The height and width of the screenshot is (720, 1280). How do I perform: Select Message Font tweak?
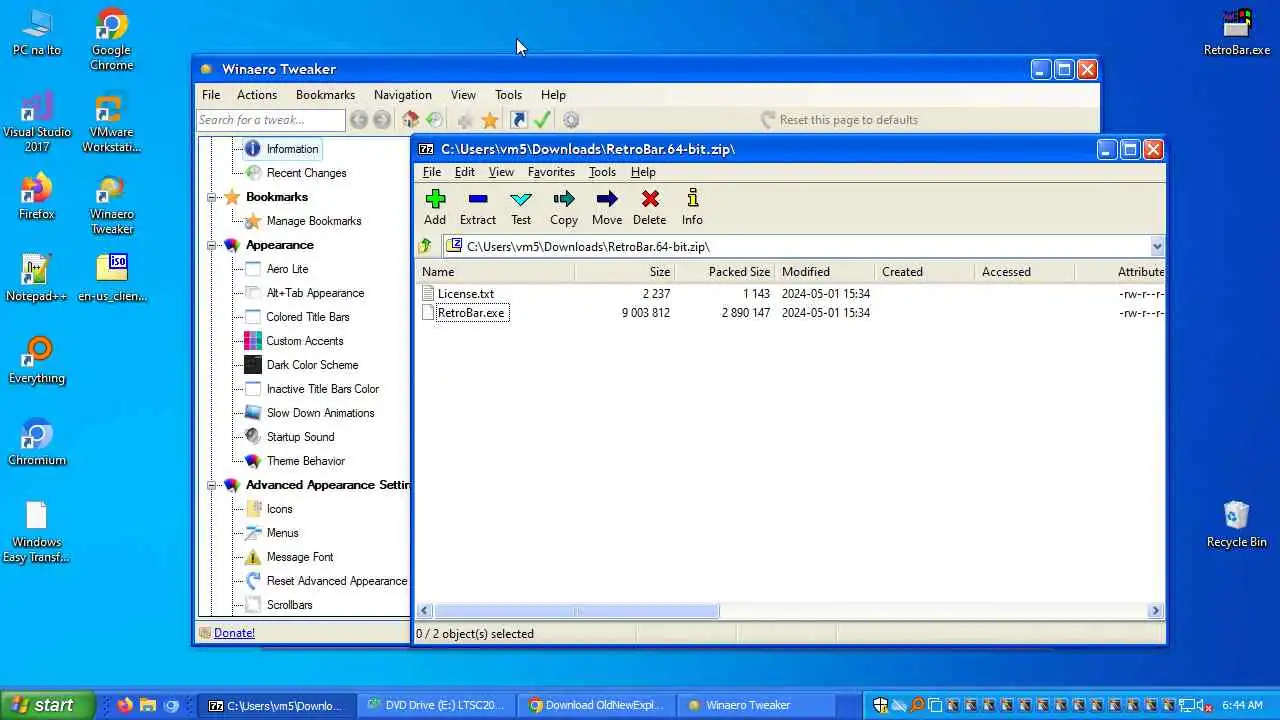(x=300, y=557)
